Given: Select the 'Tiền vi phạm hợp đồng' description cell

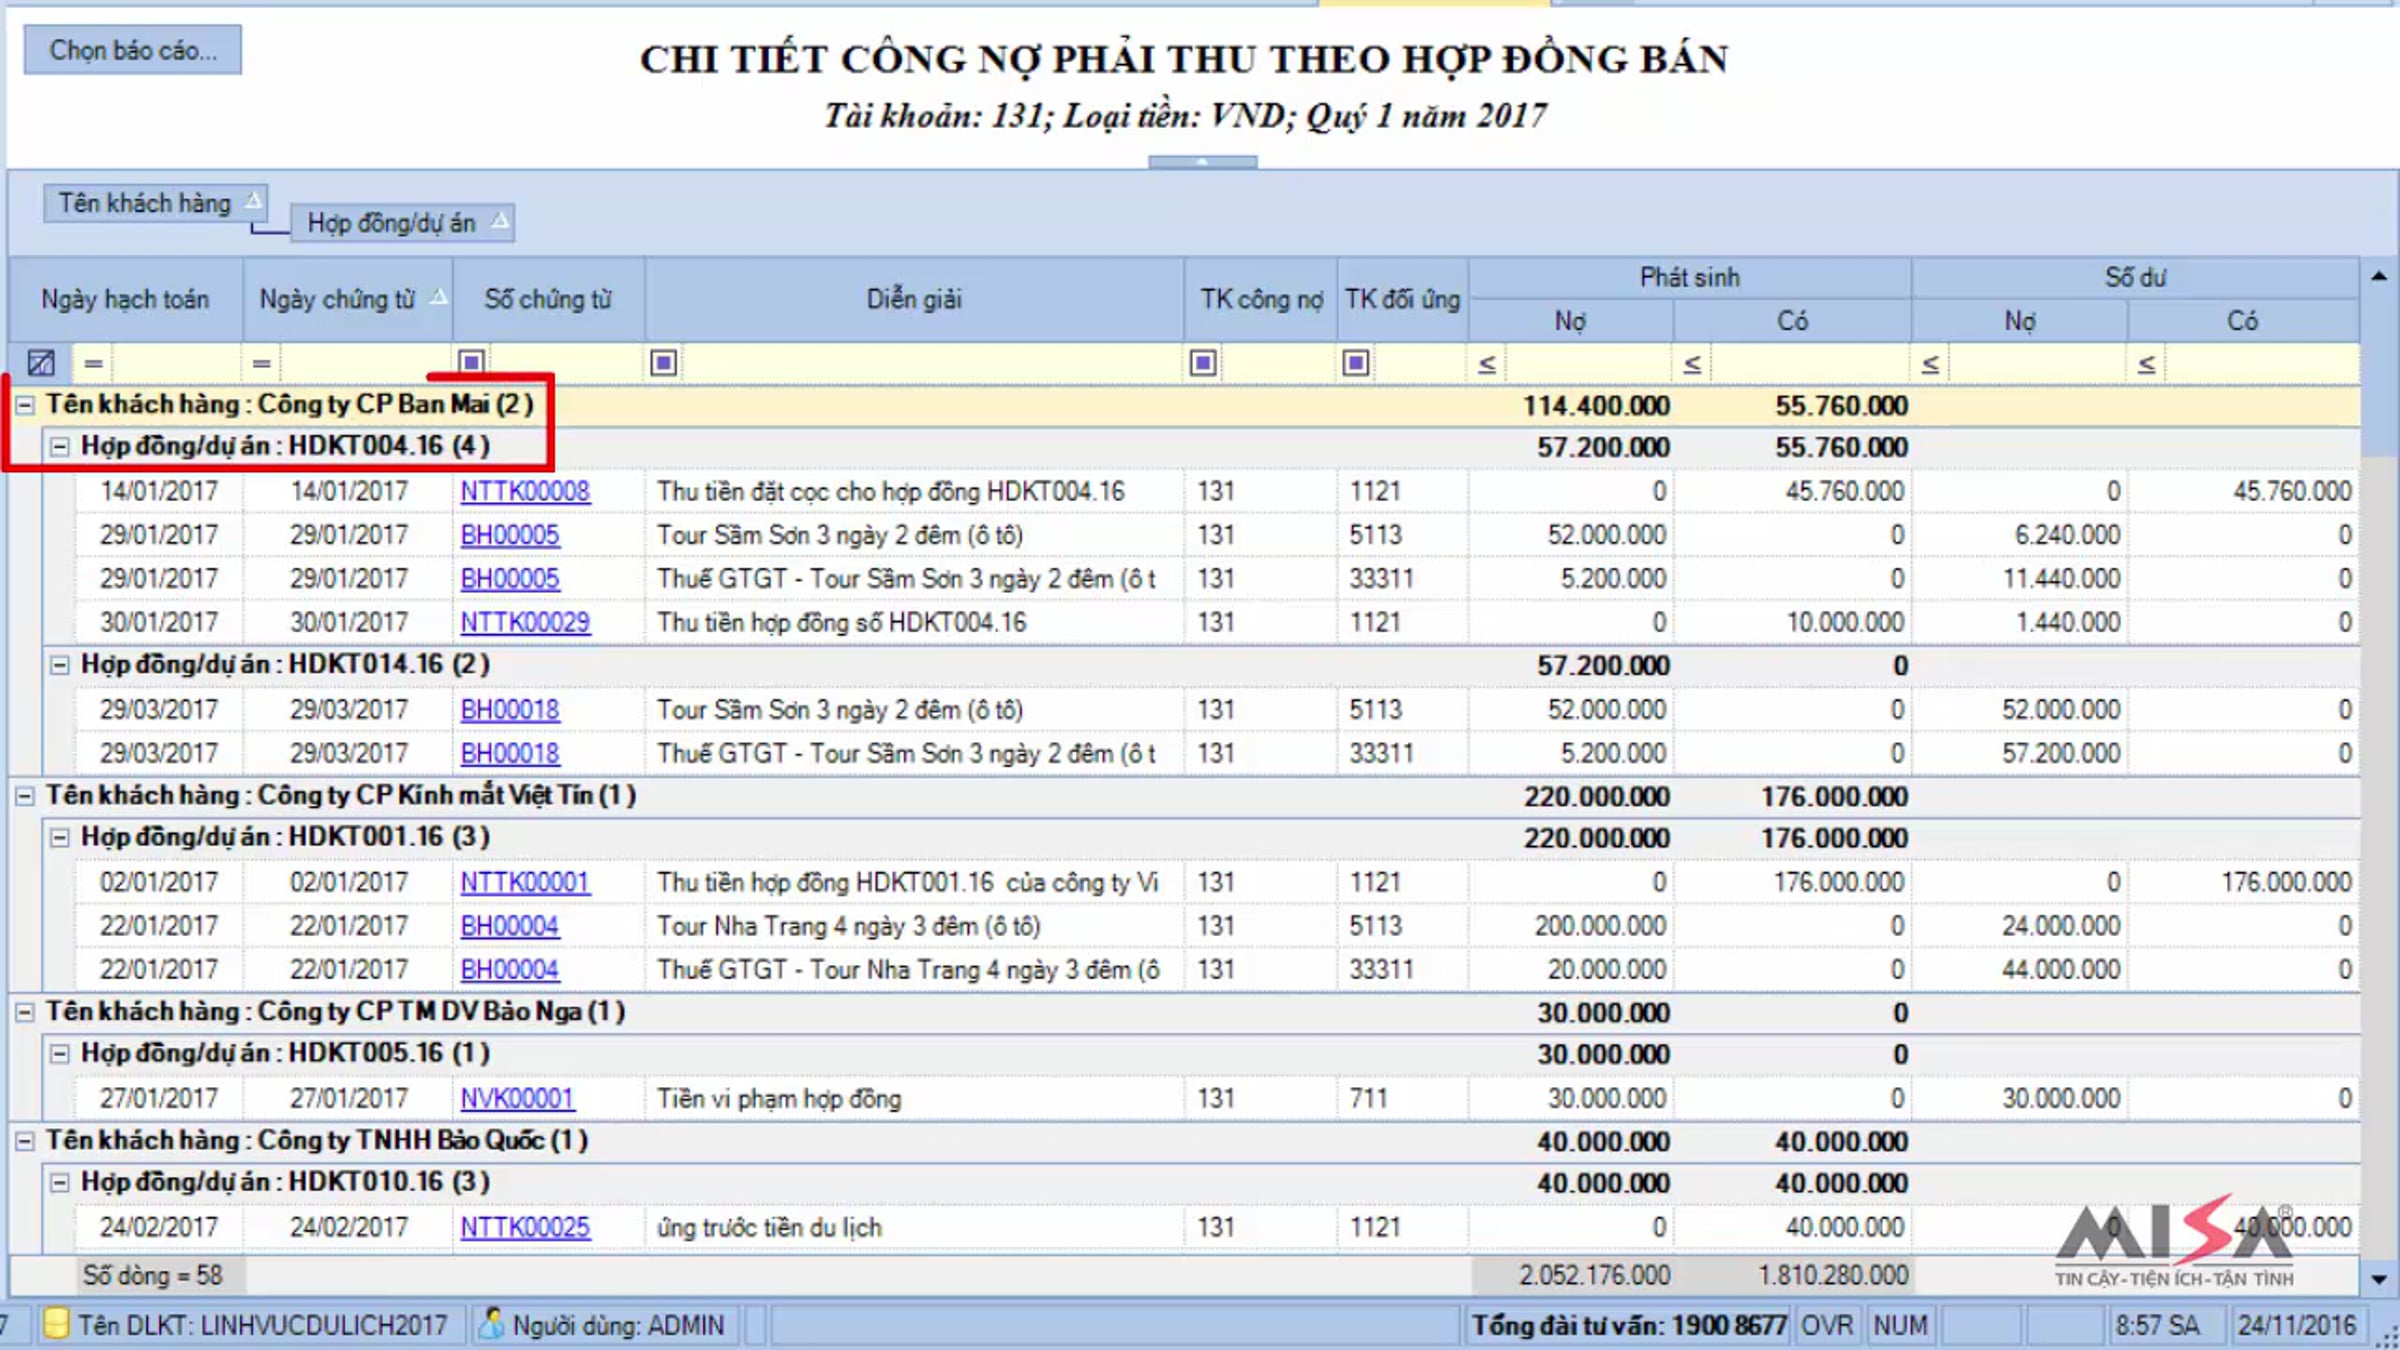Looking at the screenshot, I should (914, 1098).
